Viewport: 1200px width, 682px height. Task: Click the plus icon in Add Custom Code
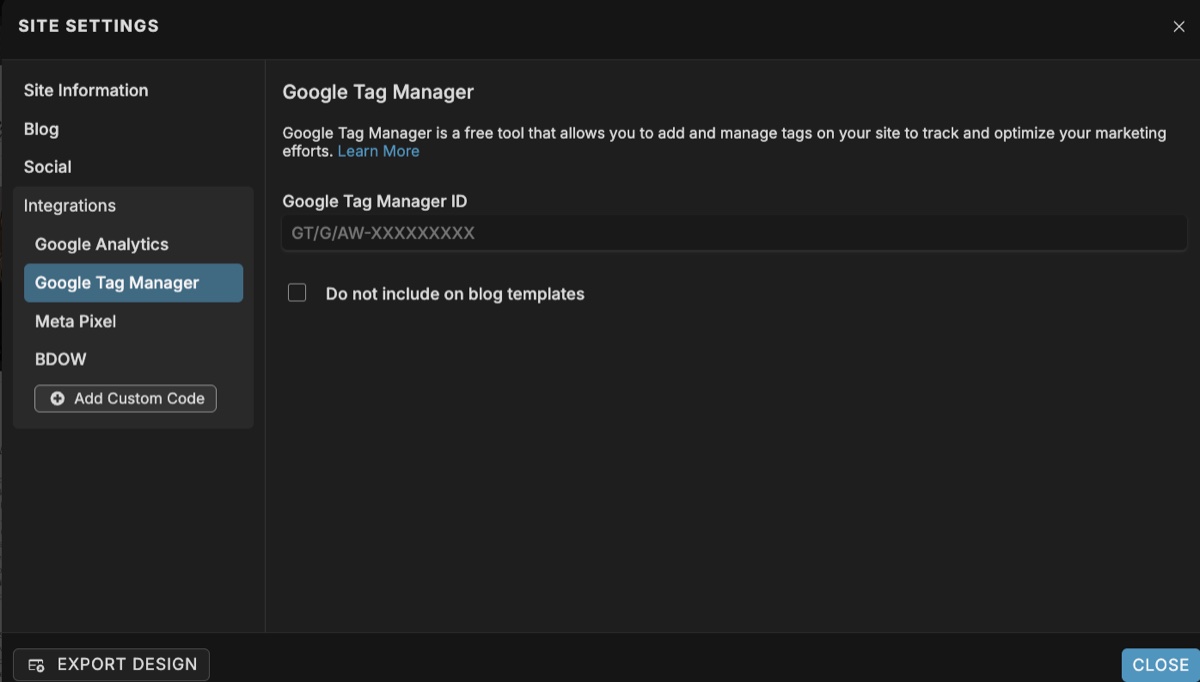coord(58,398)
